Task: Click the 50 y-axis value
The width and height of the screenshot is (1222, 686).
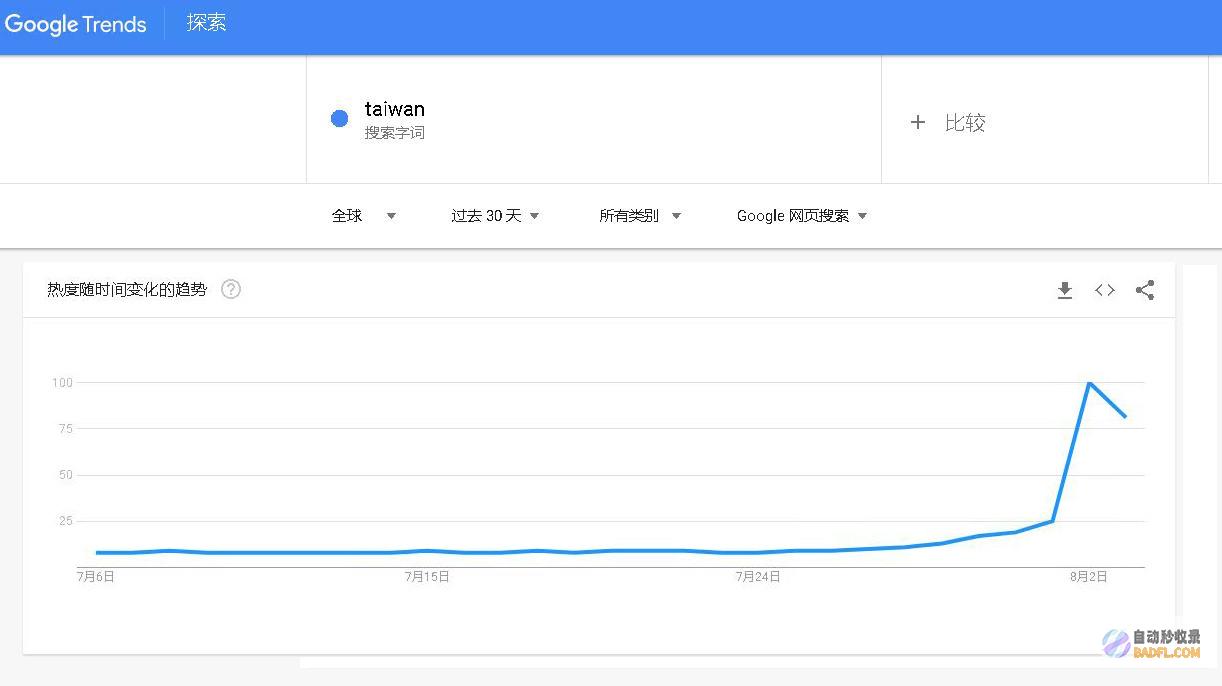Action: 66,475
